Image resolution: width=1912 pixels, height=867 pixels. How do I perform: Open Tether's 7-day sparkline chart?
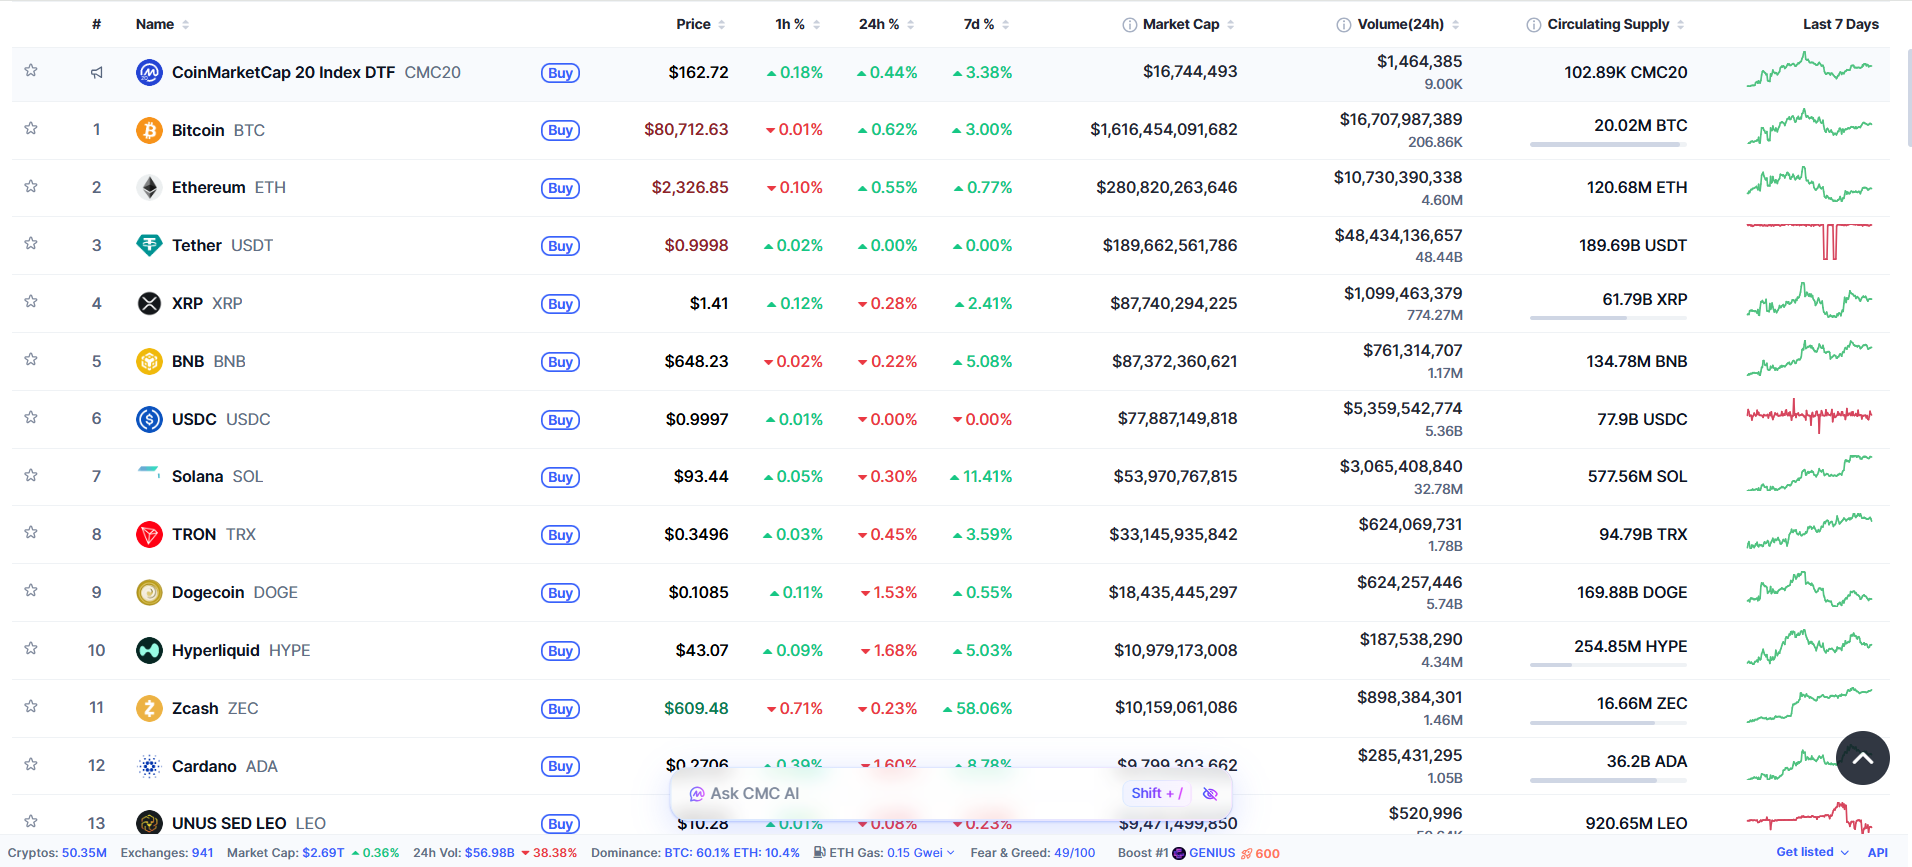pos(1809,242)
